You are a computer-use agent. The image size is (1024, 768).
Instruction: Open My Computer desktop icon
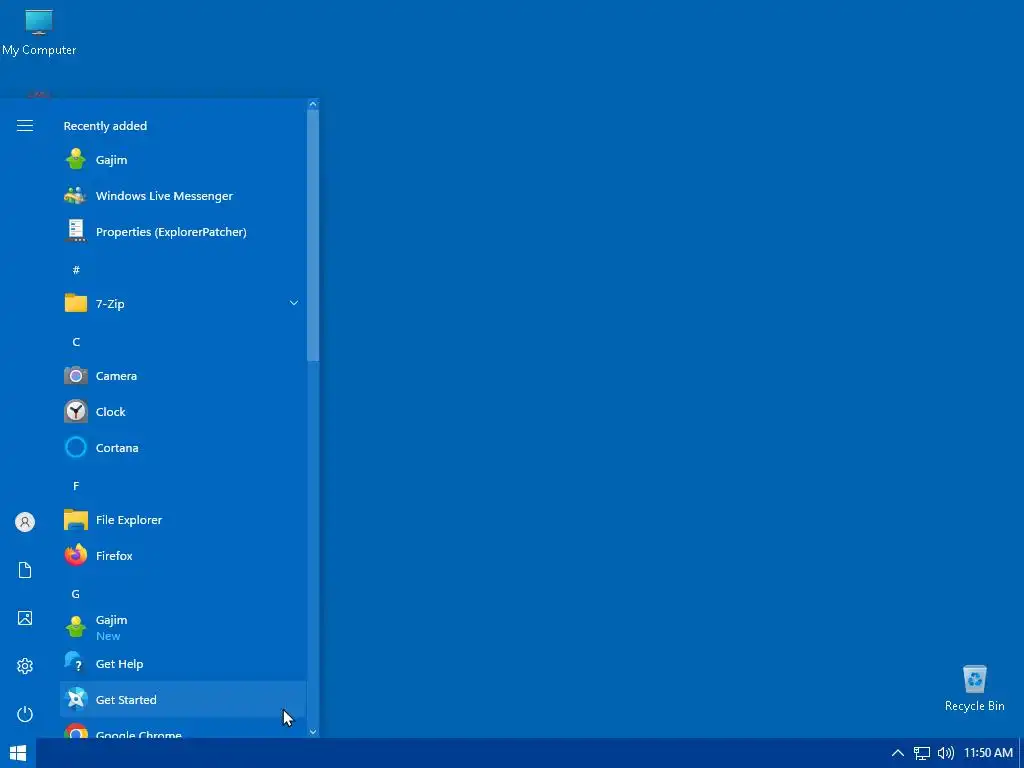(x=39, y=33)
